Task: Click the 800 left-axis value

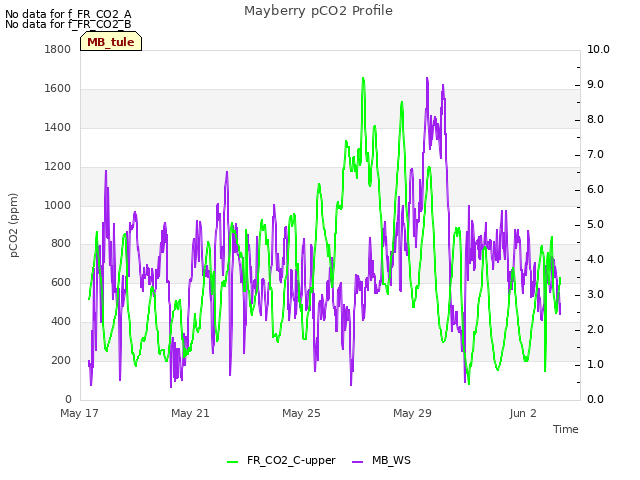Action: pyautogui.click(x=61, y=244)
